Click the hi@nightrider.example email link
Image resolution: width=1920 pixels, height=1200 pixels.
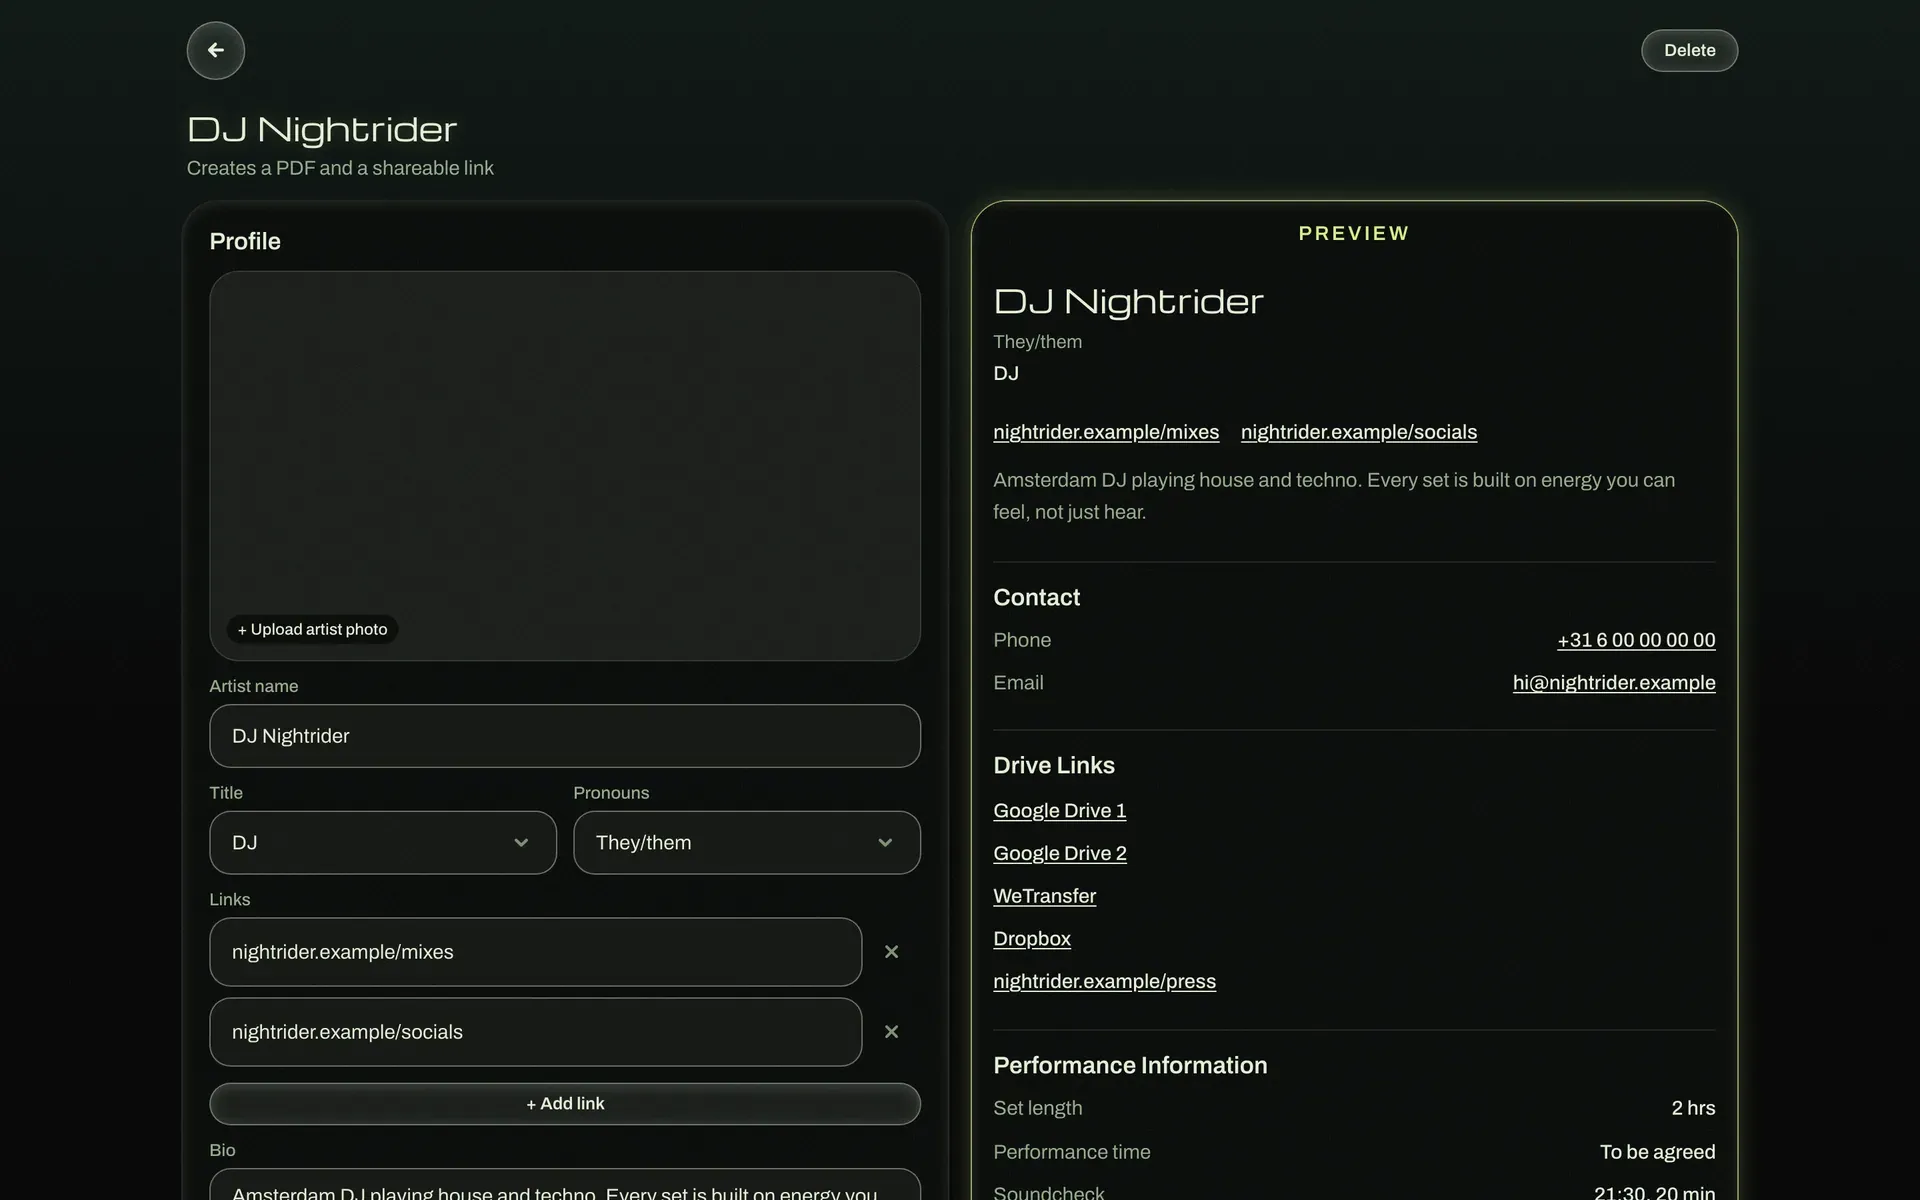[x=1614, y=683]
